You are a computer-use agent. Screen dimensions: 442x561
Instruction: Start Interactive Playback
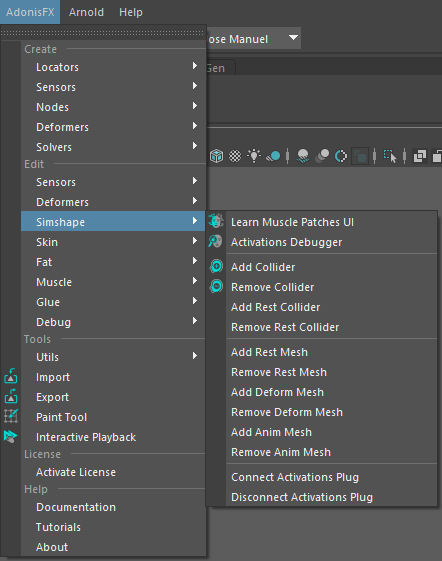click(113, 437)
